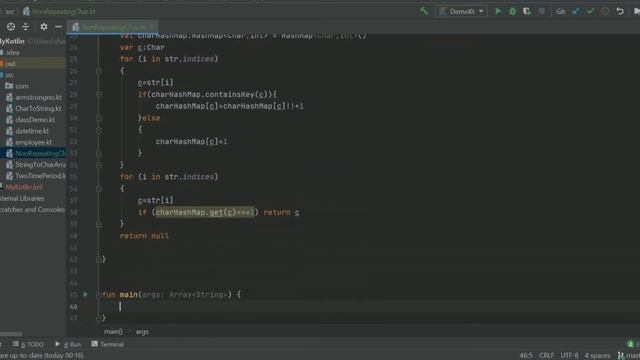Open employee.kt in the project tree

33,142
